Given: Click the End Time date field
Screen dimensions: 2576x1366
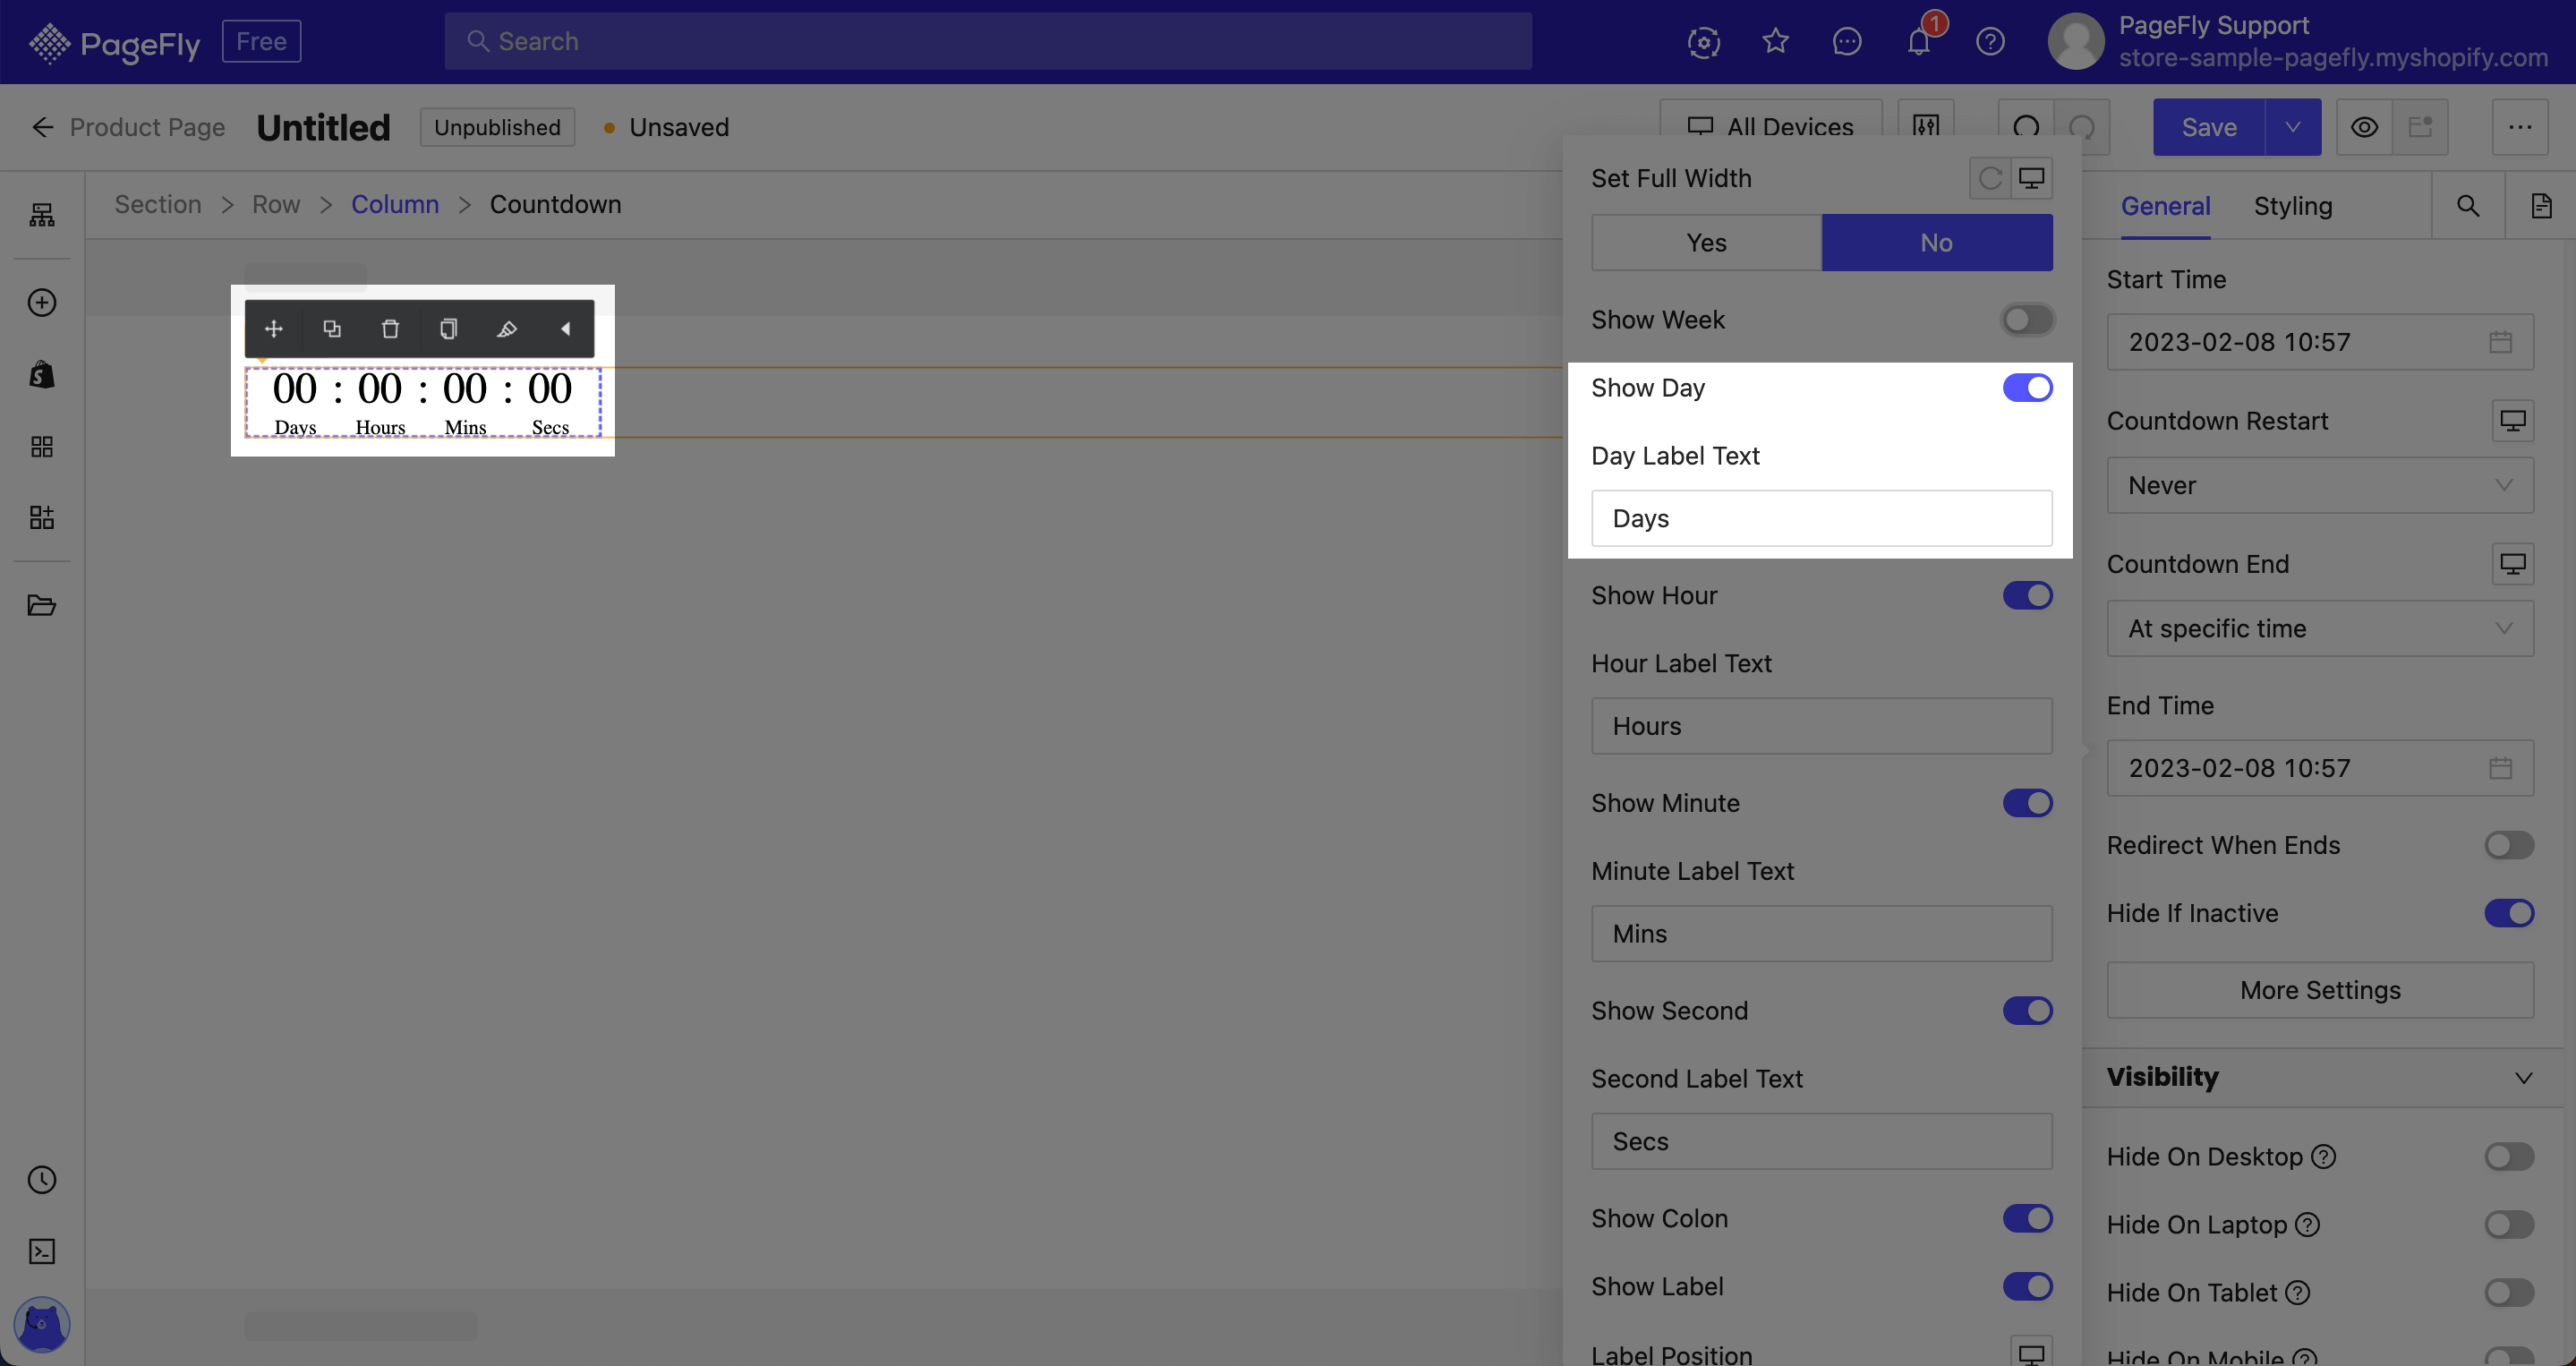Looking at the screenshot, I should coord(2320,768).
